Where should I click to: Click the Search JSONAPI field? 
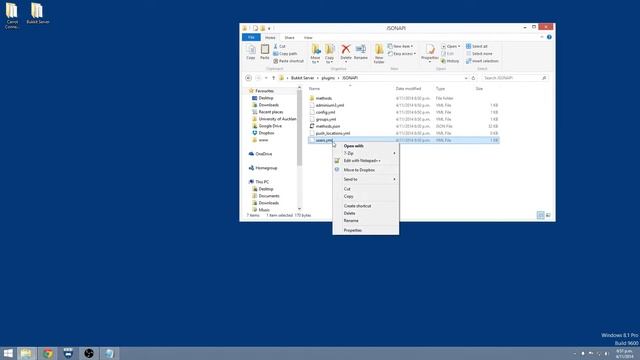pyautogui.click(x=515, y=78)
